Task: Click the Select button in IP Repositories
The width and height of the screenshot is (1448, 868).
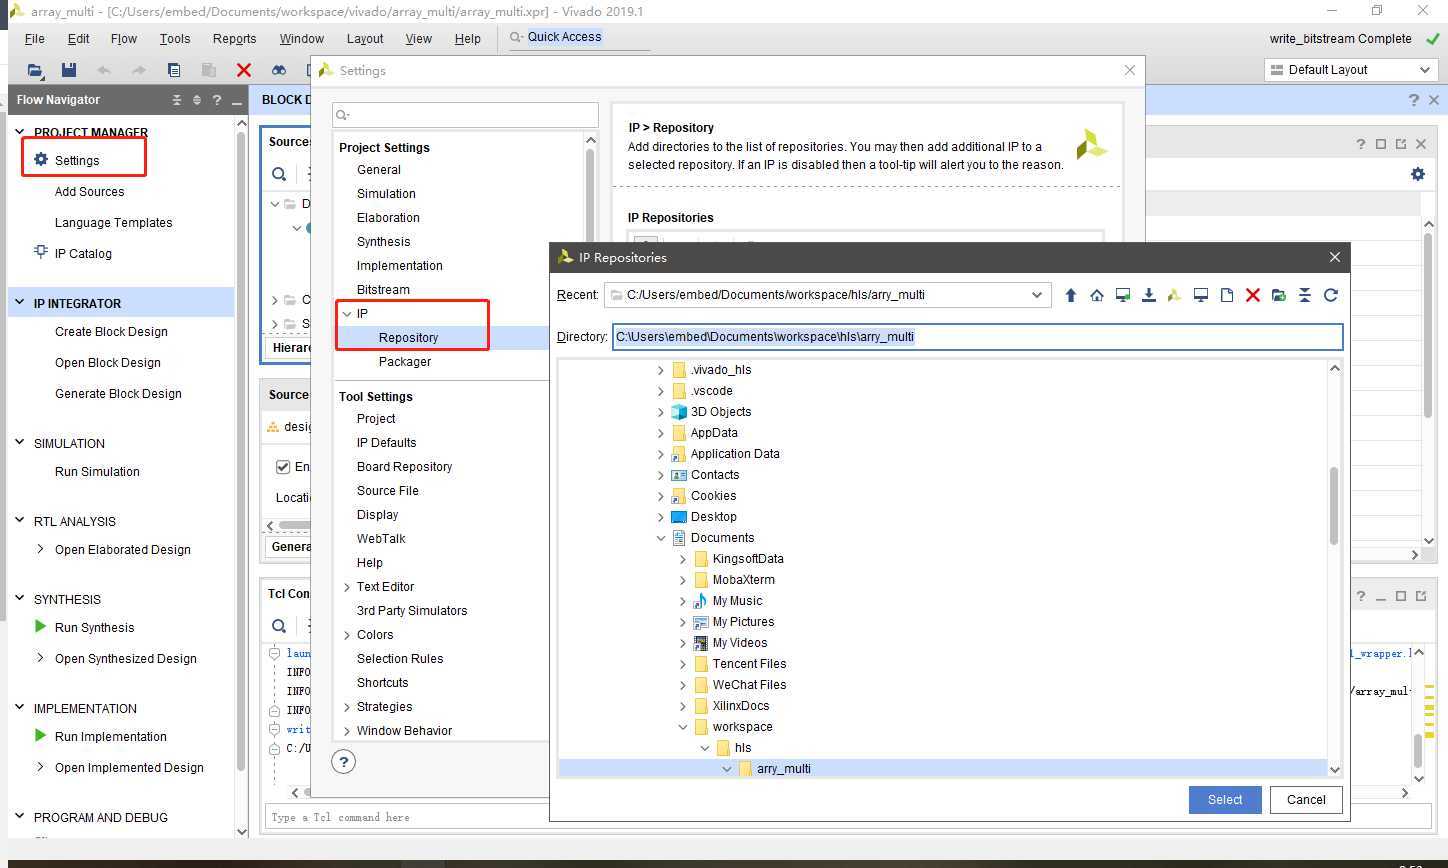Action: point(1224,800)
